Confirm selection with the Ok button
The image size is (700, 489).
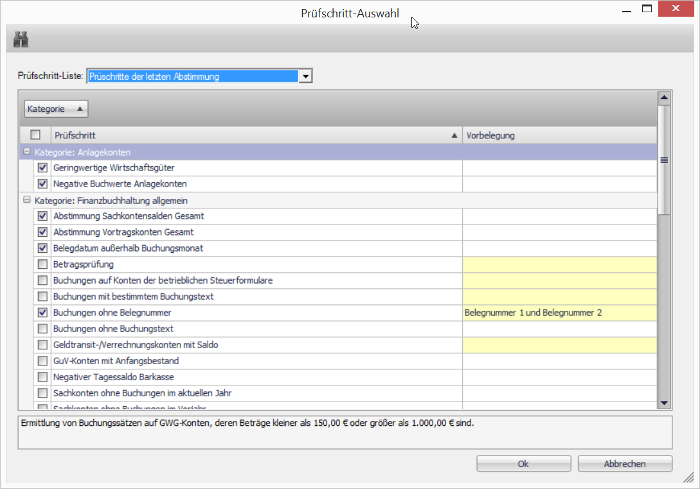tap(523, 464)
